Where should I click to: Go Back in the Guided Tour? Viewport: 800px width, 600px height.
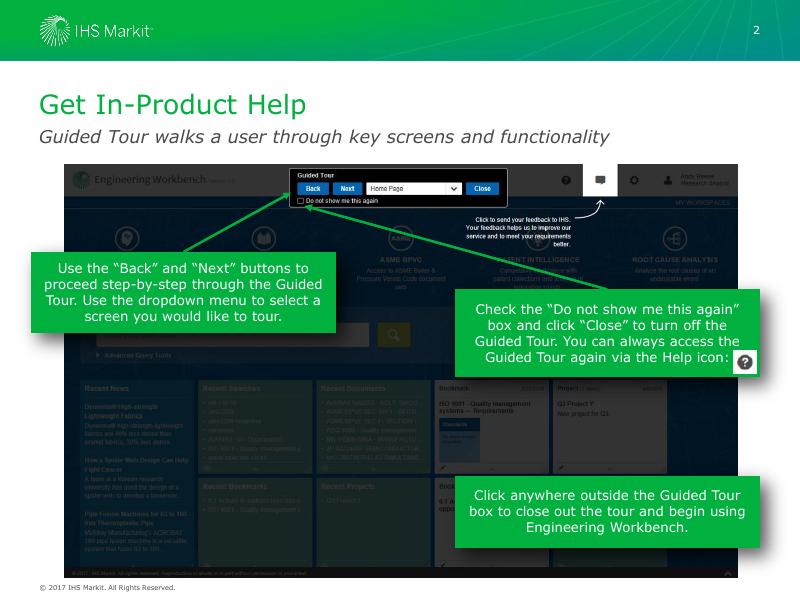tap(313, 188)
